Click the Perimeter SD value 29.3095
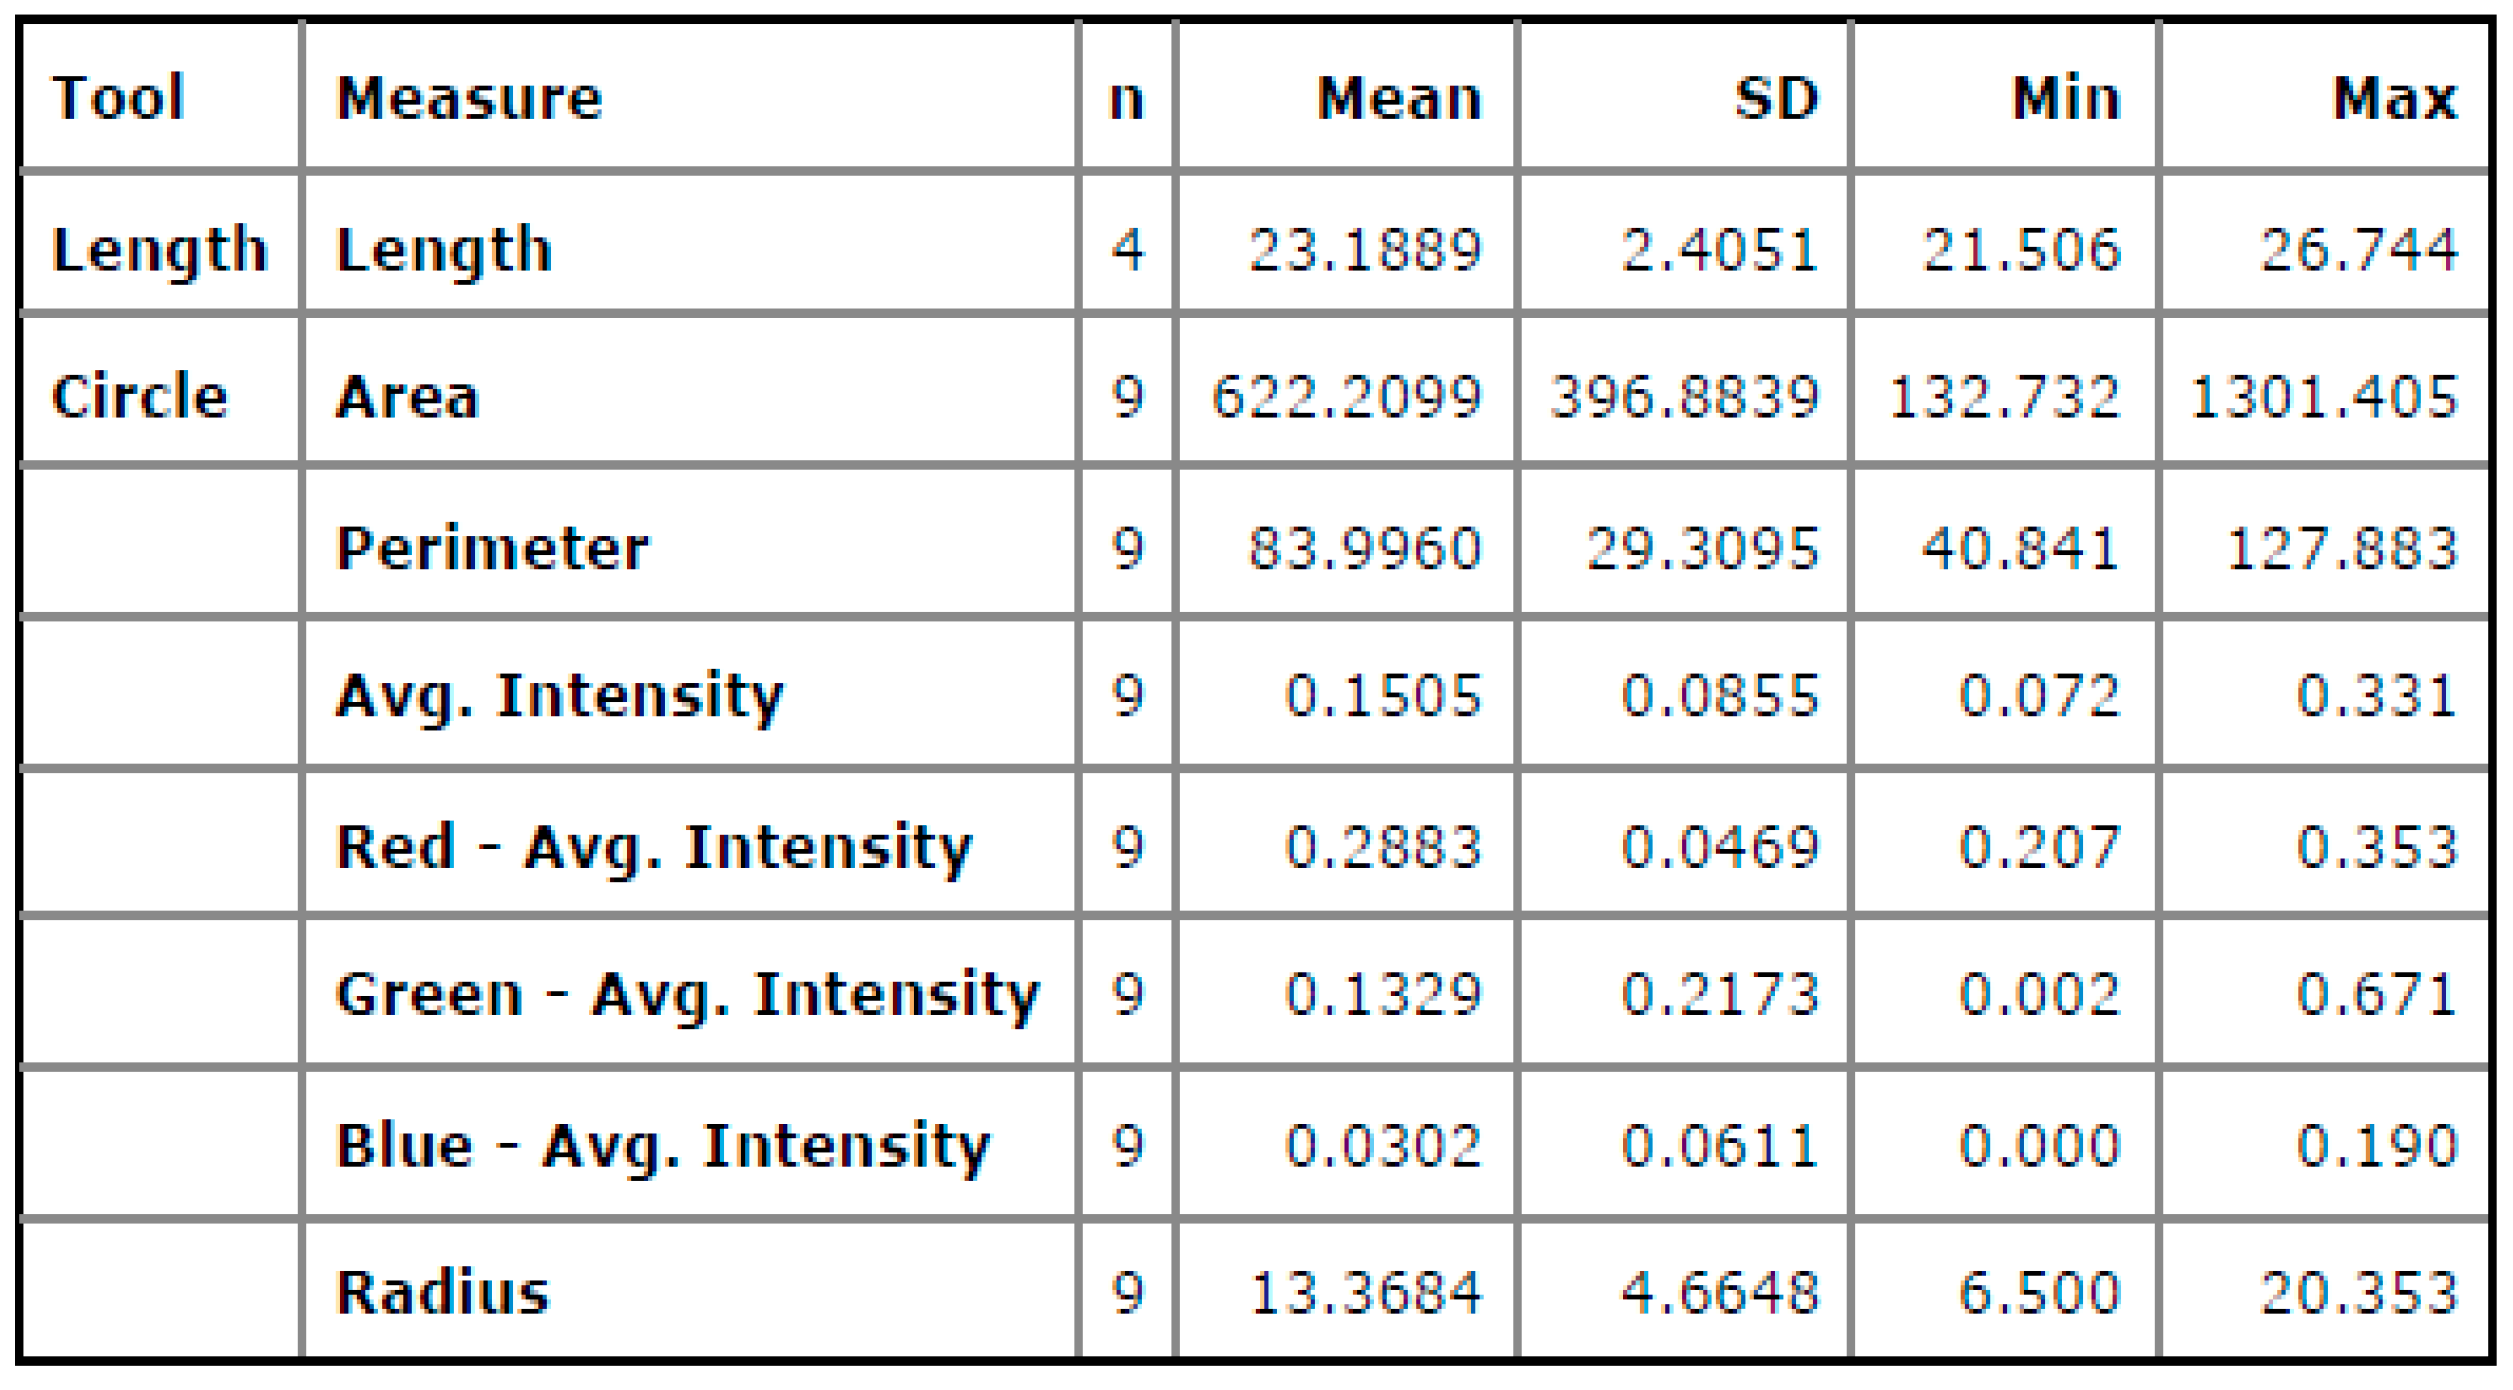The width and height of the screenshot is (2513, 1390). (1702, 548)
